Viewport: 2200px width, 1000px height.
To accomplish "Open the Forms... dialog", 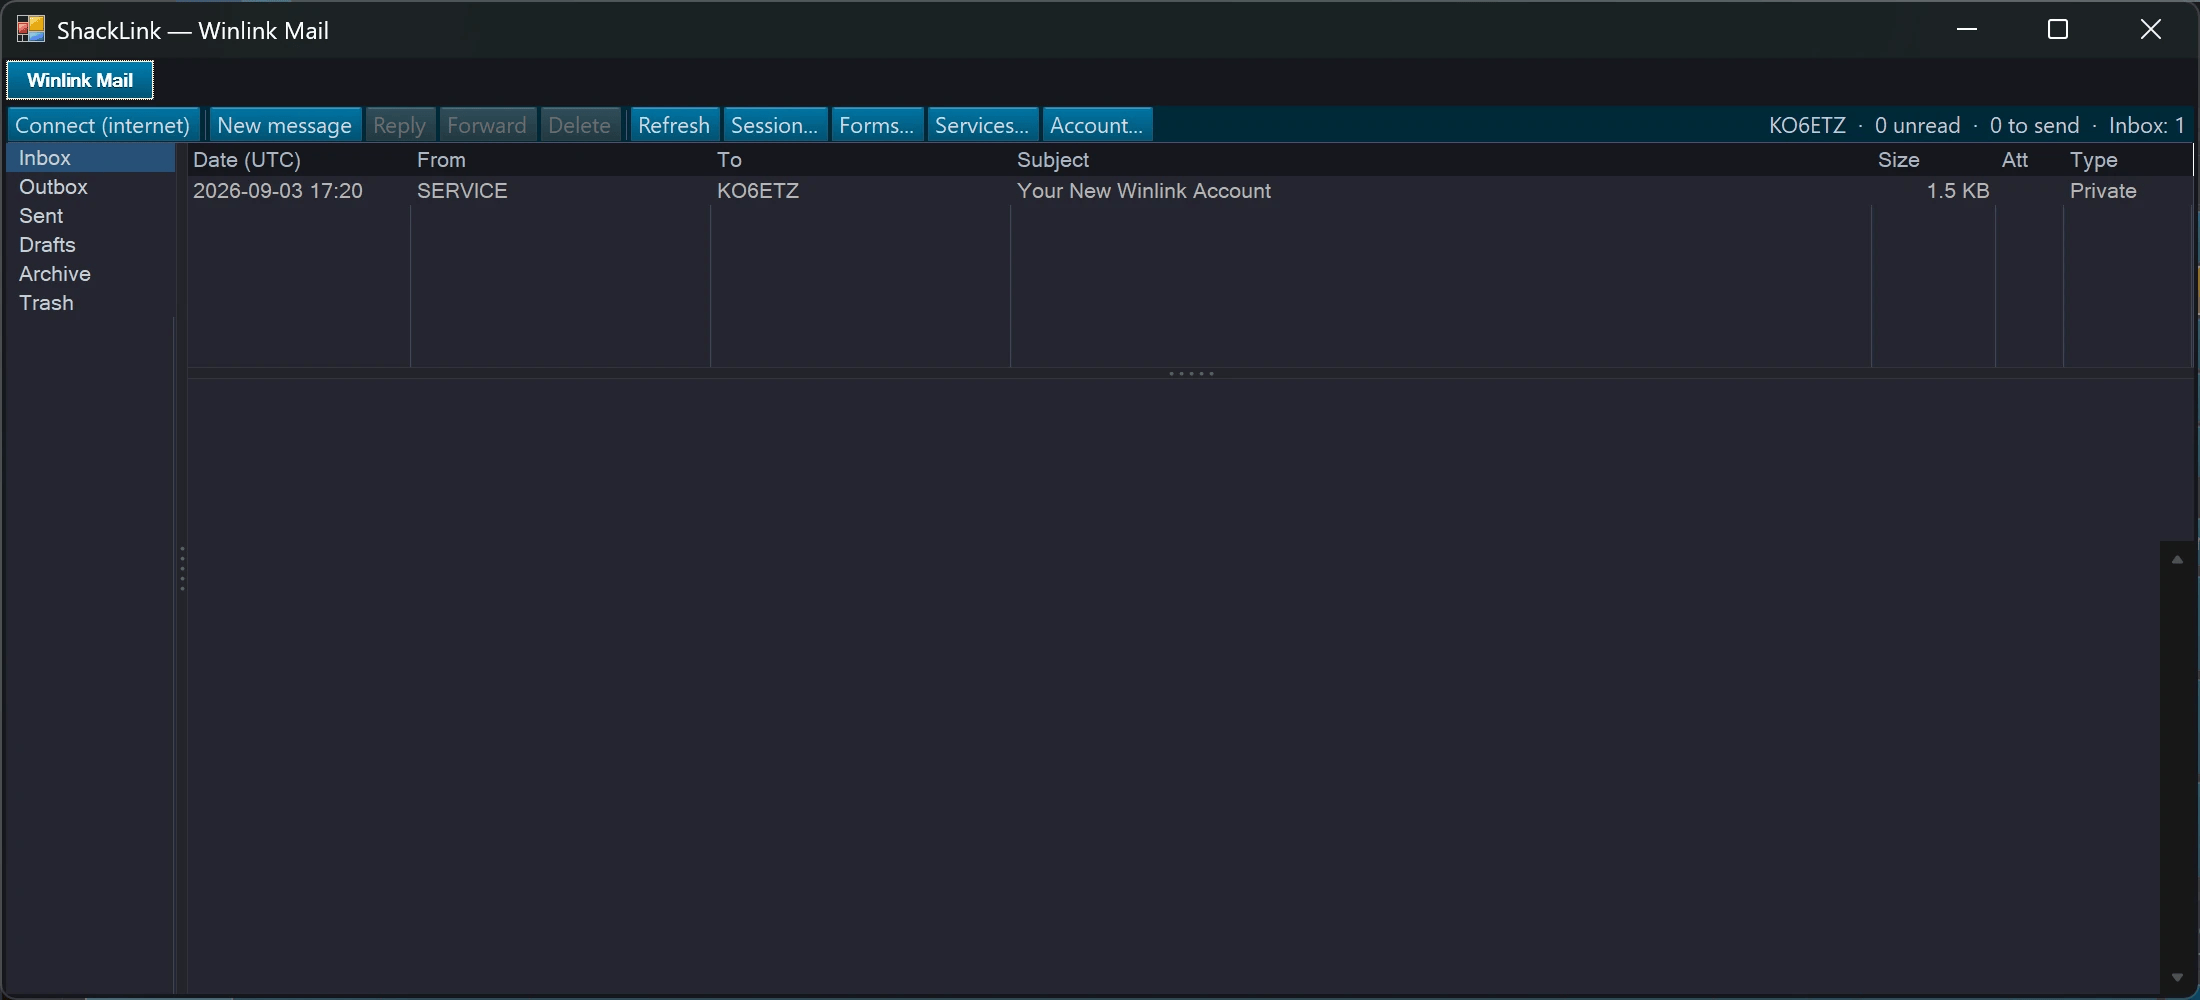I will click(x=877, y=125).
